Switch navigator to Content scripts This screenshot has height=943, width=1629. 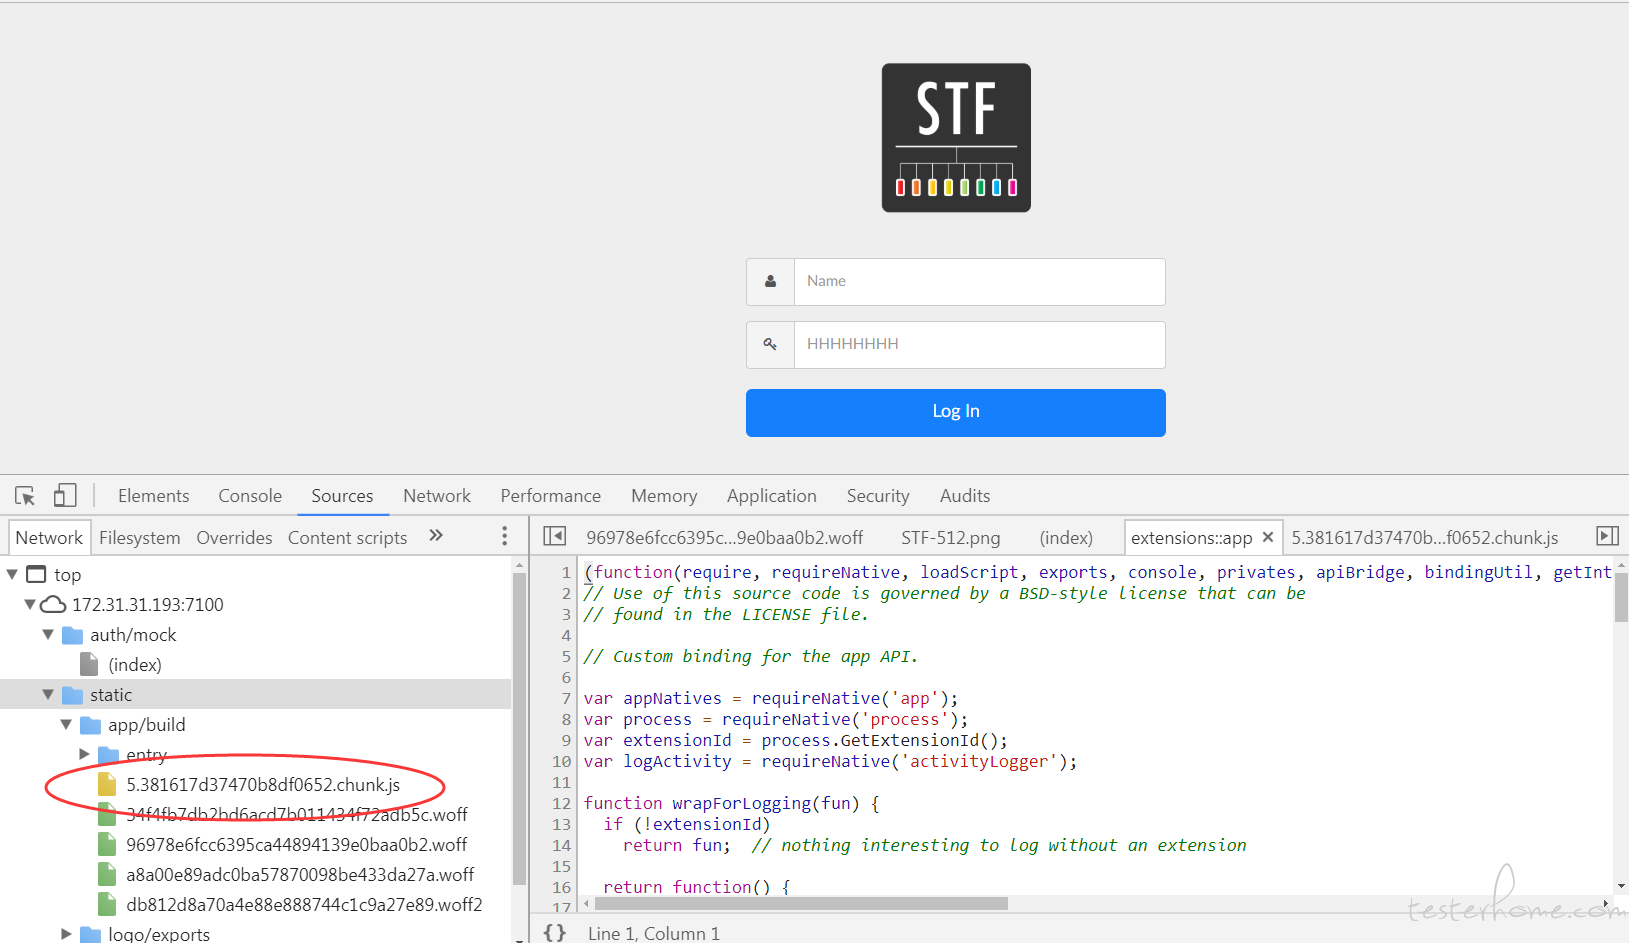click(348, 537)
